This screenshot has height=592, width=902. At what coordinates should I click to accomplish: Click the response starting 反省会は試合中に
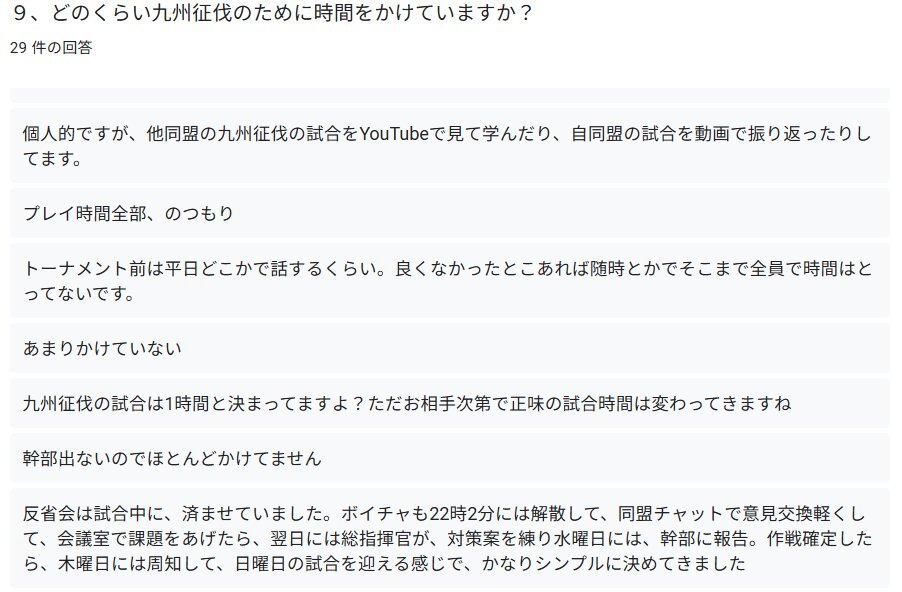pyautogui.click(x=450, y=538)
